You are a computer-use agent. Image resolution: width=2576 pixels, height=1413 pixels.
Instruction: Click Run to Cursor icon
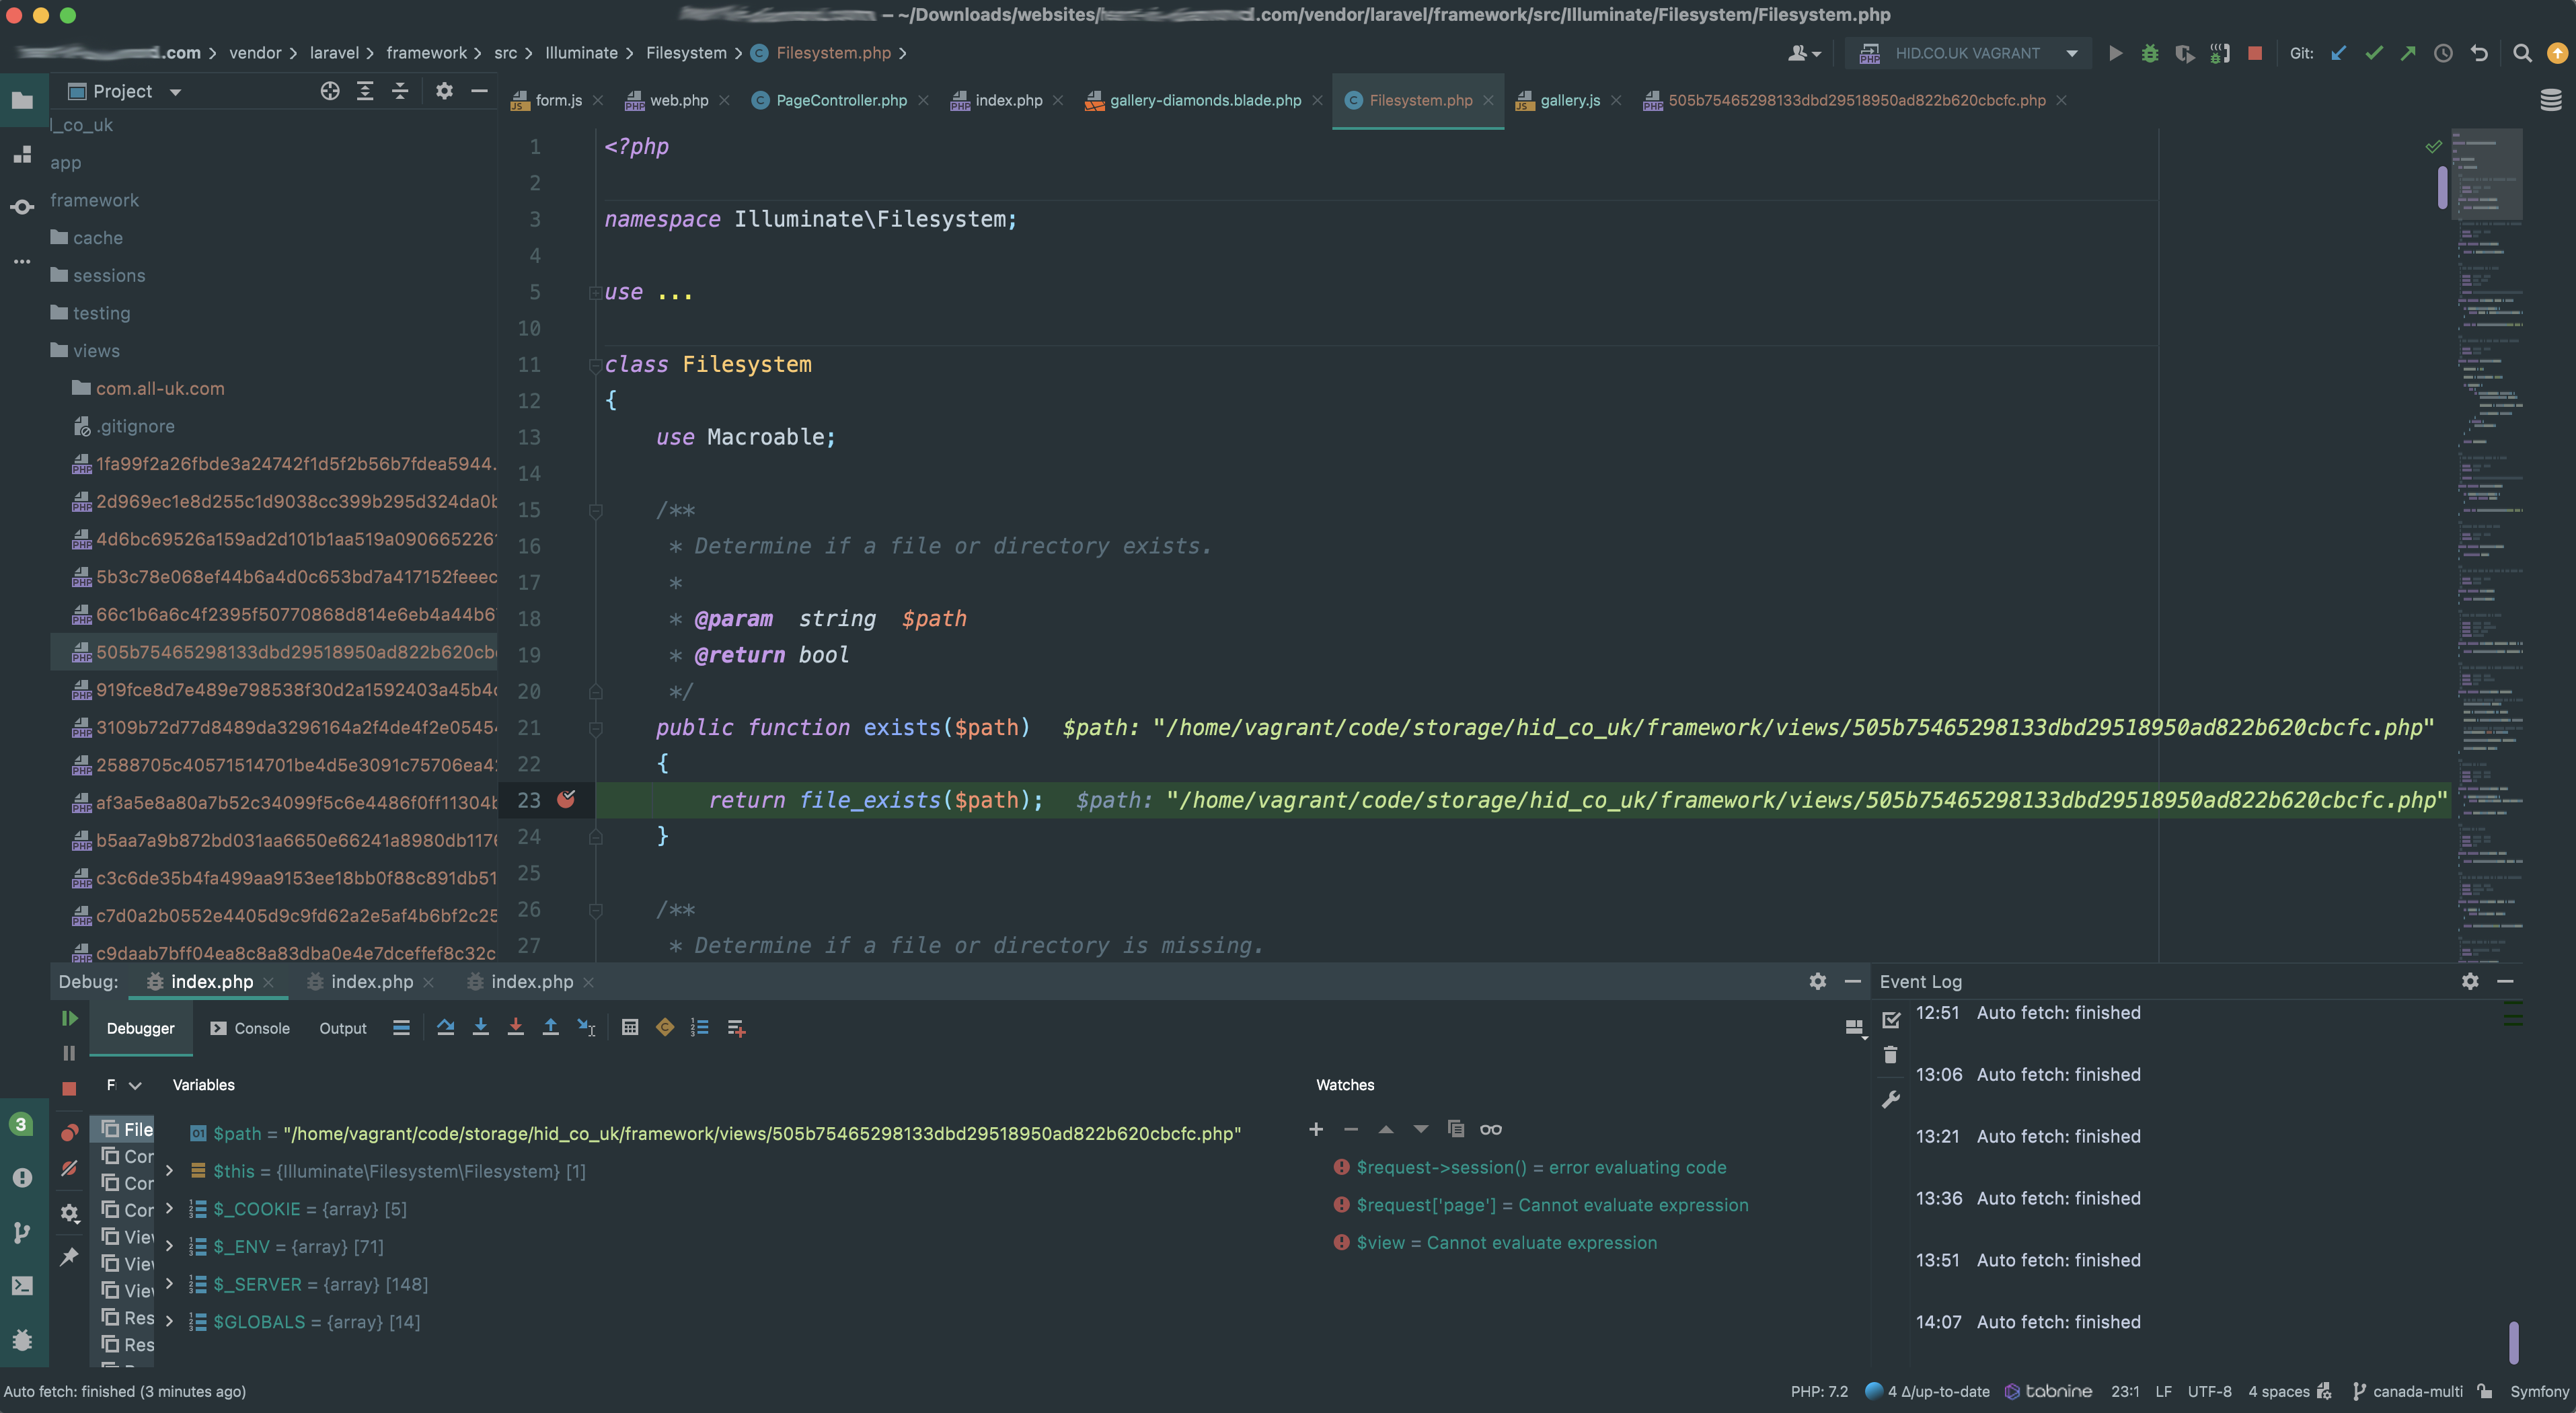(587, 1027)
